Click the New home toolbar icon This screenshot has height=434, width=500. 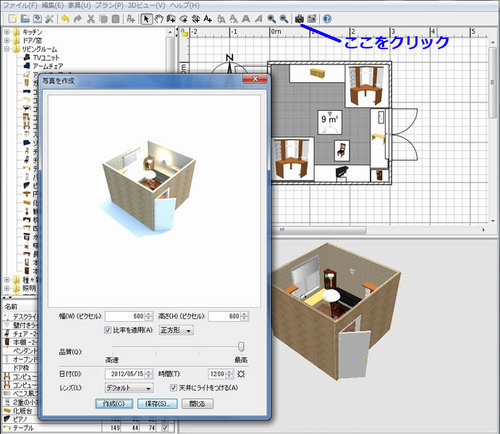click(x=12, y=19)
